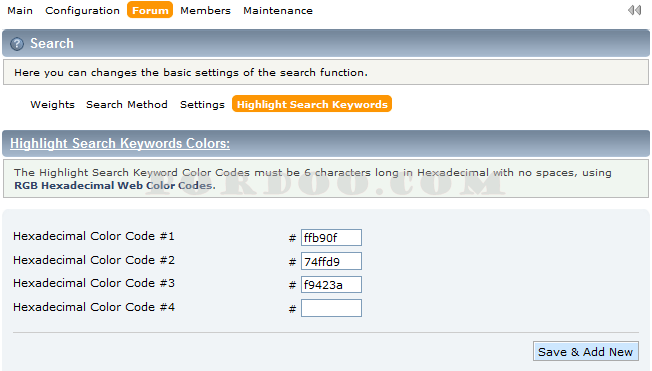Focus the Hexadecimal Color Code #1 field

coord(331,237)
